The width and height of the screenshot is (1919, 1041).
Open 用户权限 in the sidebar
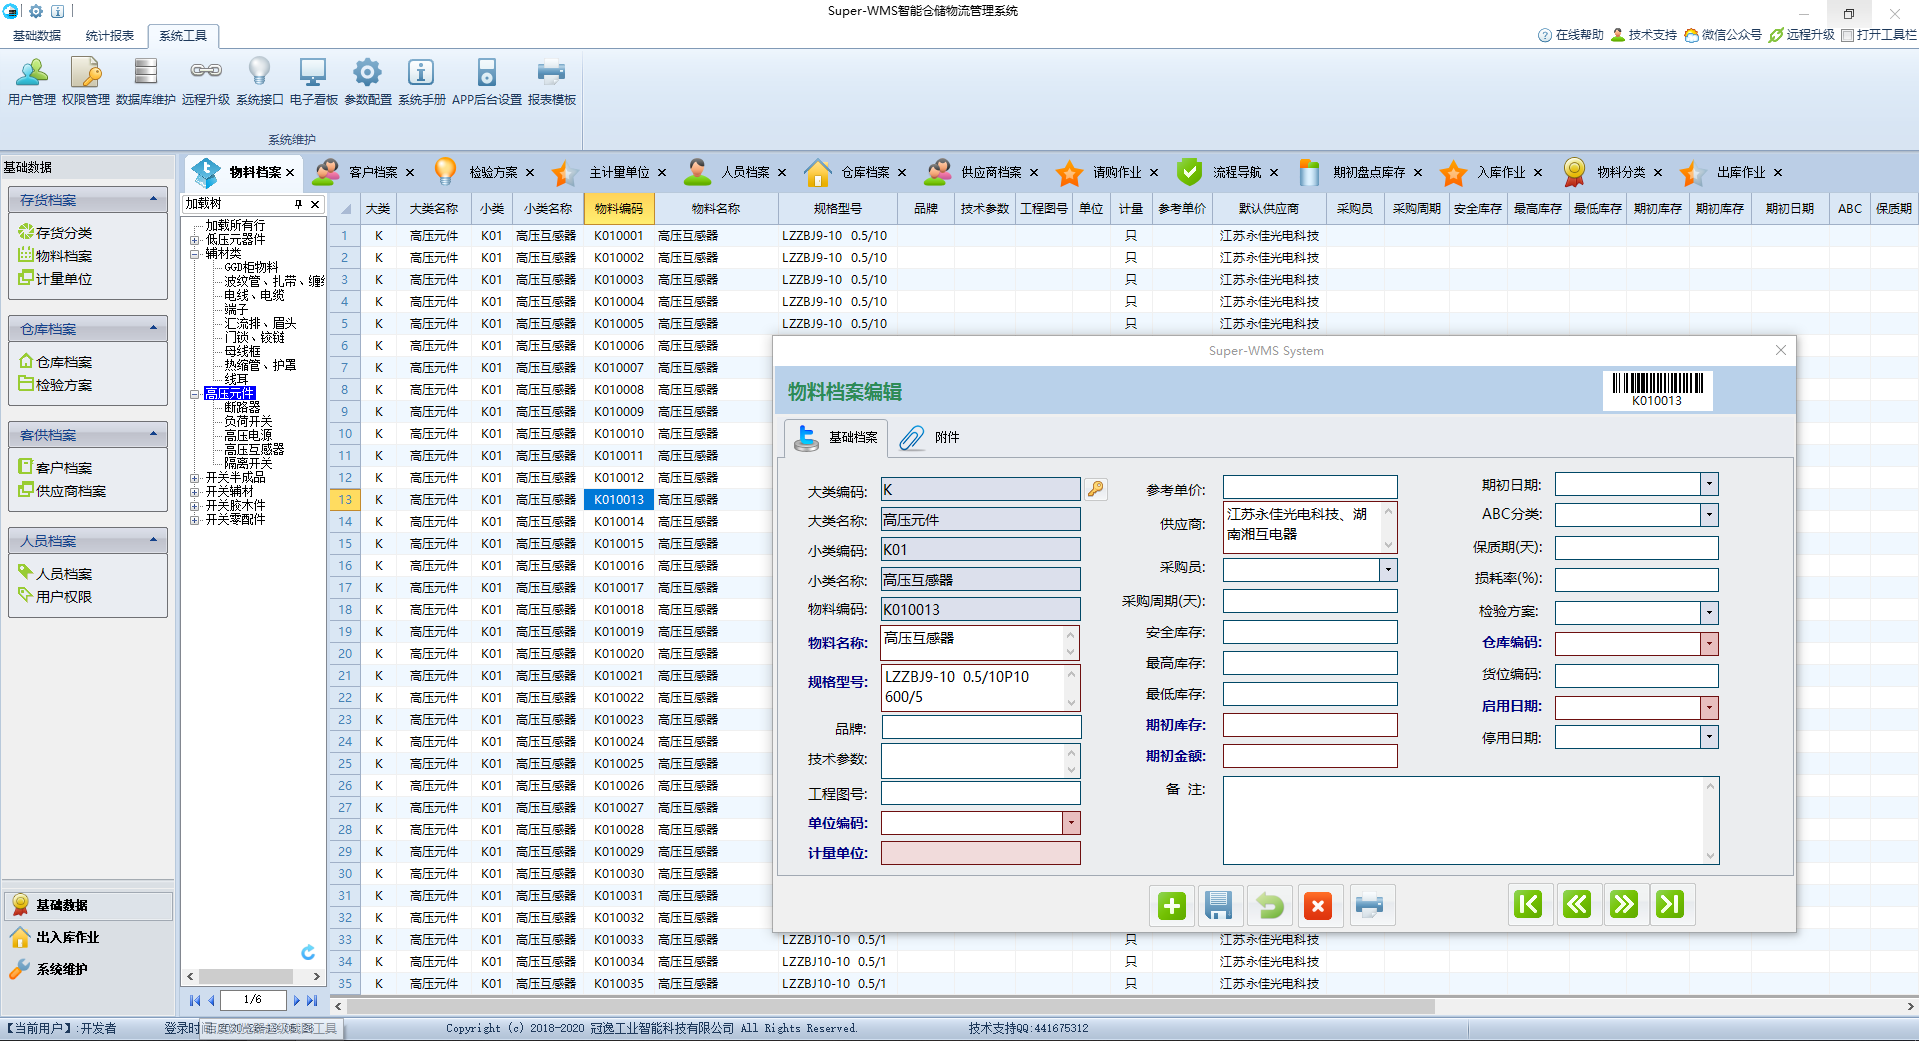[x=64, y=597]
